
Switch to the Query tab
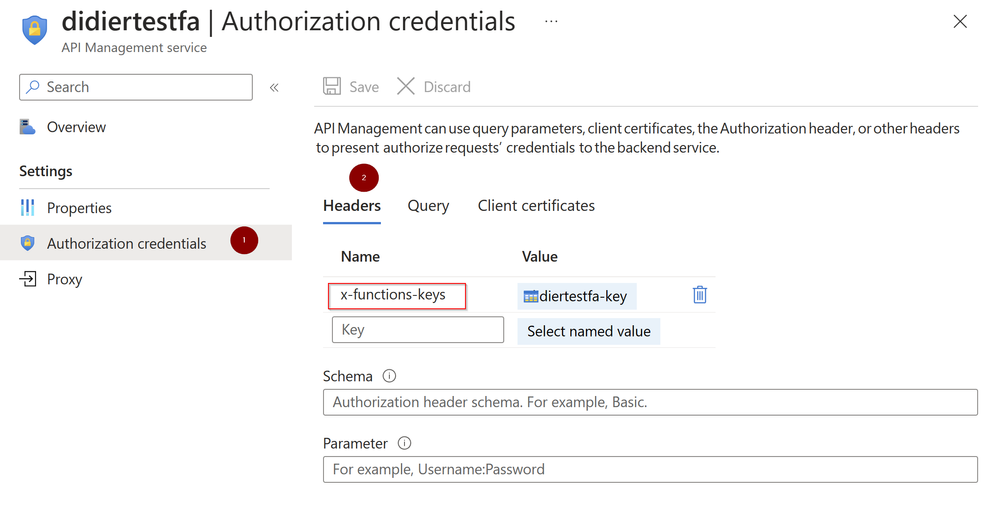[x=428, y=206]
